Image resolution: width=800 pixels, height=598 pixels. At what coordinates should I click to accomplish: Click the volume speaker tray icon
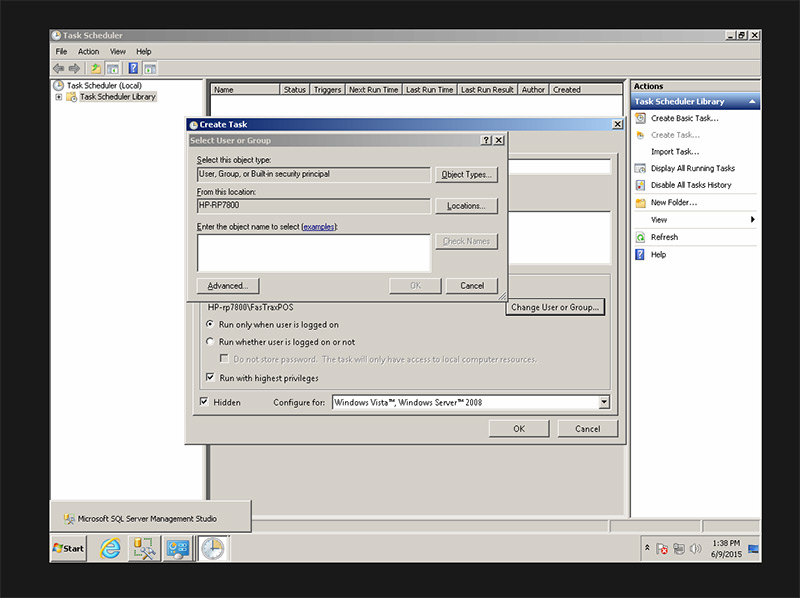tap(695, 549)
